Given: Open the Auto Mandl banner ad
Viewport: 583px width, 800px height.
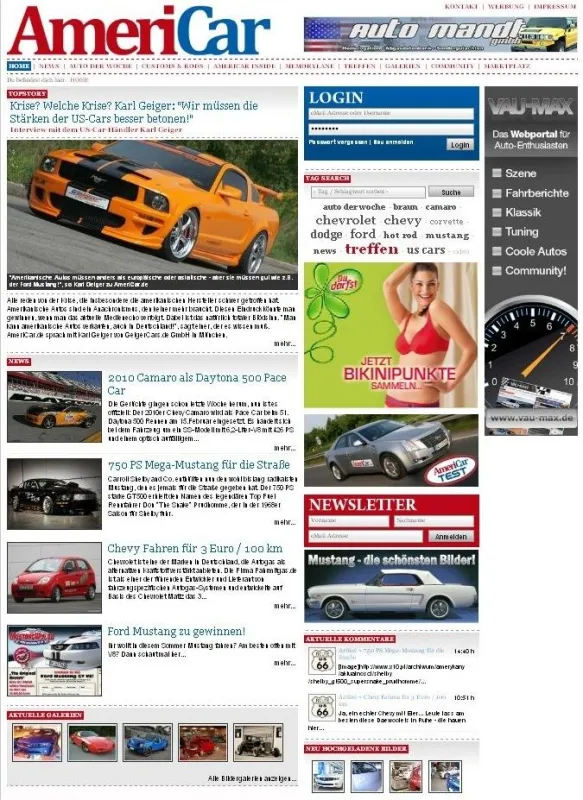Looking at the screenshot, I should click(x=441, y=34).
